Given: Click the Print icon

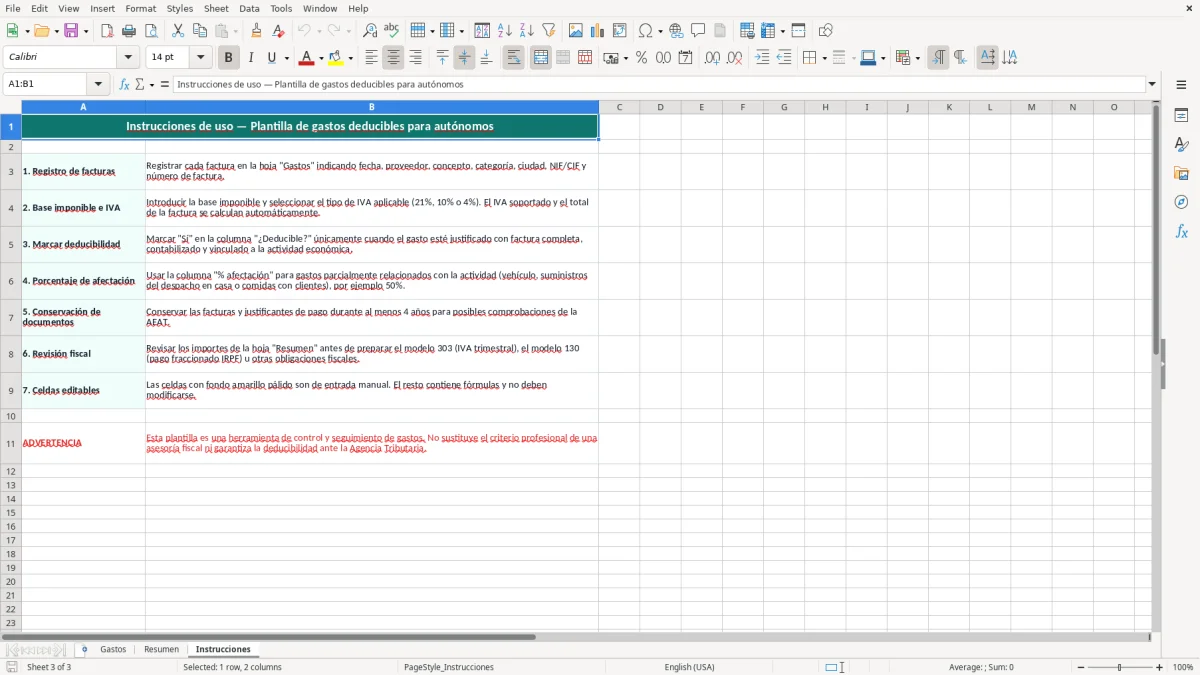Looking at the screenshot, I should (x=129, y=31).
